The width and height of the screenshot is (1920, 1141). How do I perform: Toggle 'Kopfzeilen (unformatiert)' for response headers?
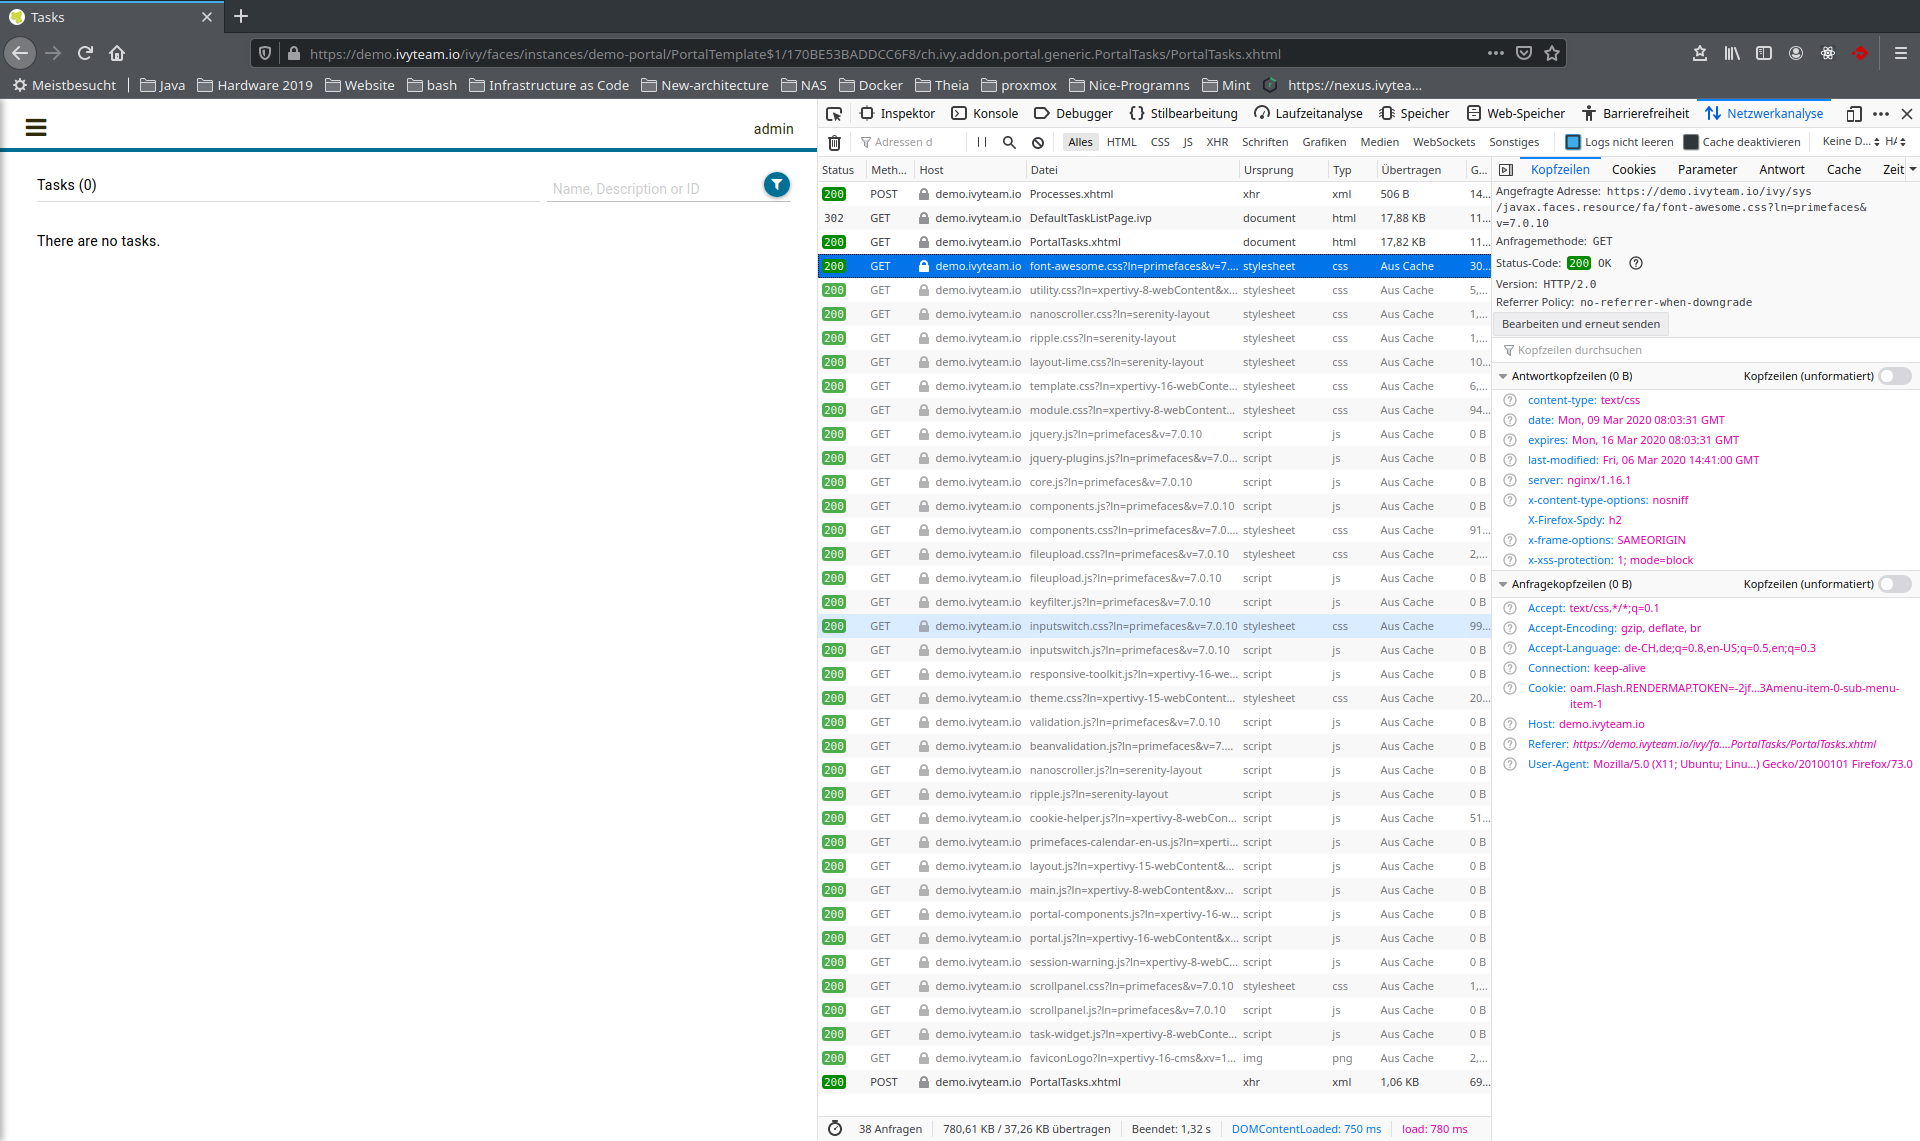click(x=1894, y=376)
